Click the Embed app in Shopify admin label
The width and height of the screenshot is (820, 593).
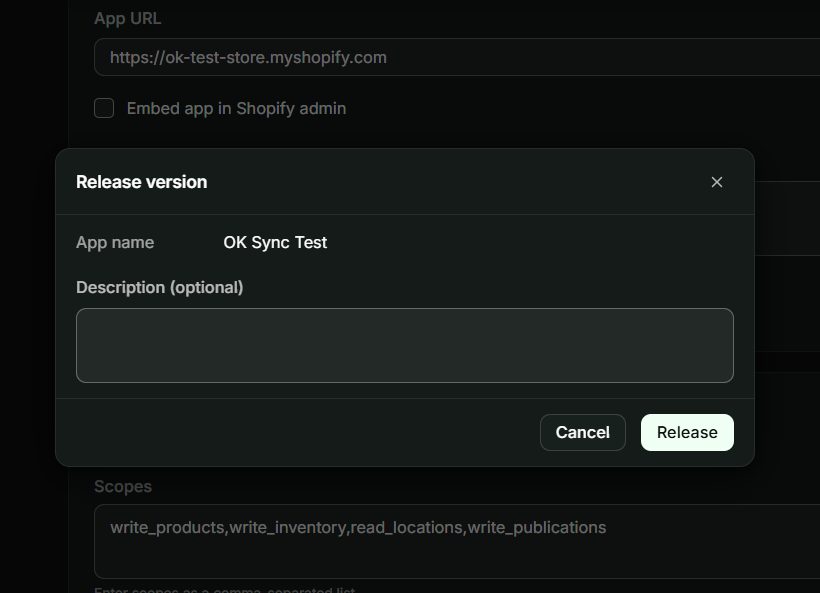tap(236, 108)
